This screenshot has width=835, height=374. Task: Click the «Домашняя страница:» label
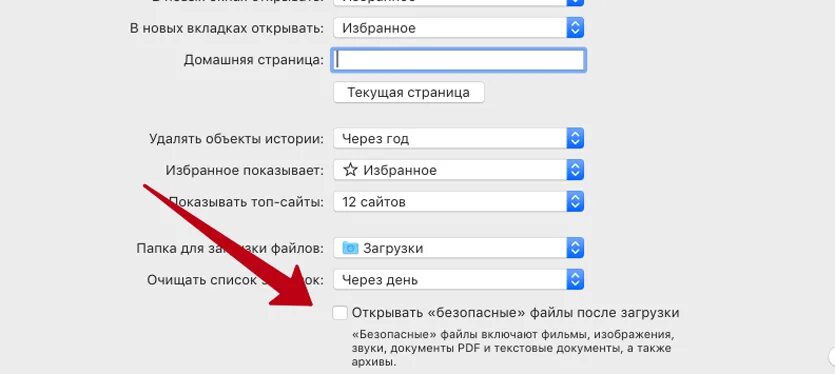tap(253, 60)
